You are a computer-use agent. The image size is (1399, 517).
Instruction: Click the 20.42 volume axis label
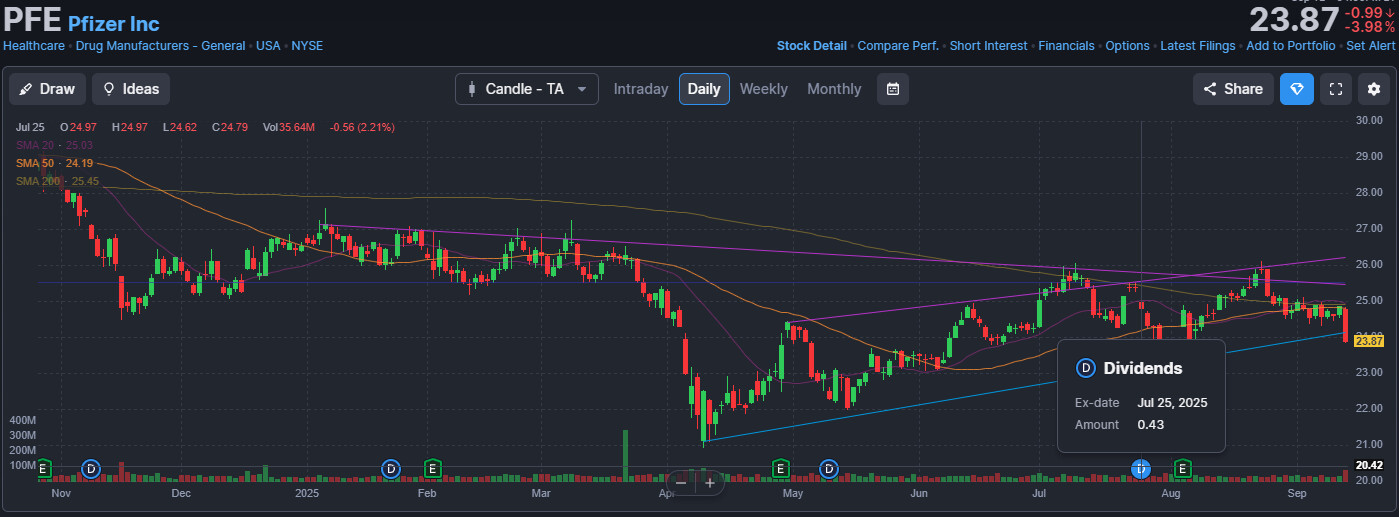(1367, 465)
